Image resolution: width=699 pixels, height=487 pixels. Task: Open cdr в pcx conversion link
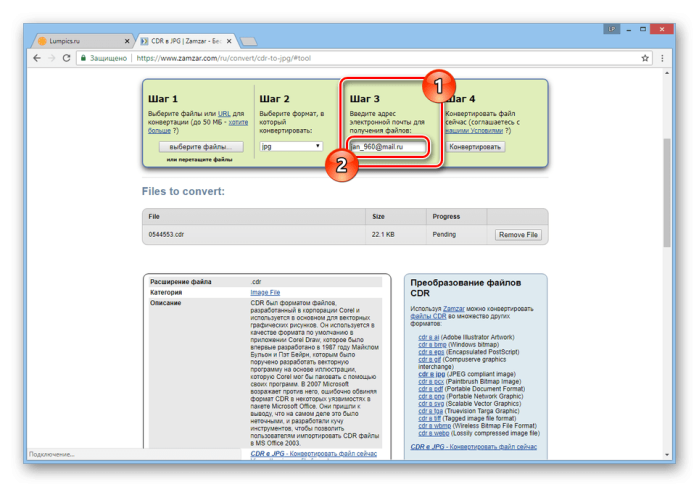pyautogui.click(x=431, y=381)
